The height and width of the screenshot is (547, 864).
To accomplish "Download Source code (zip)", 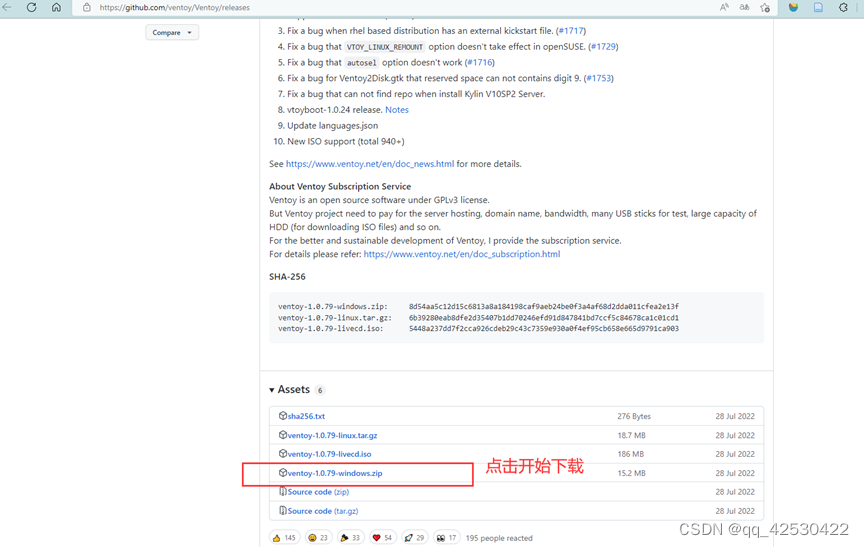I will [x=318, y=492].
